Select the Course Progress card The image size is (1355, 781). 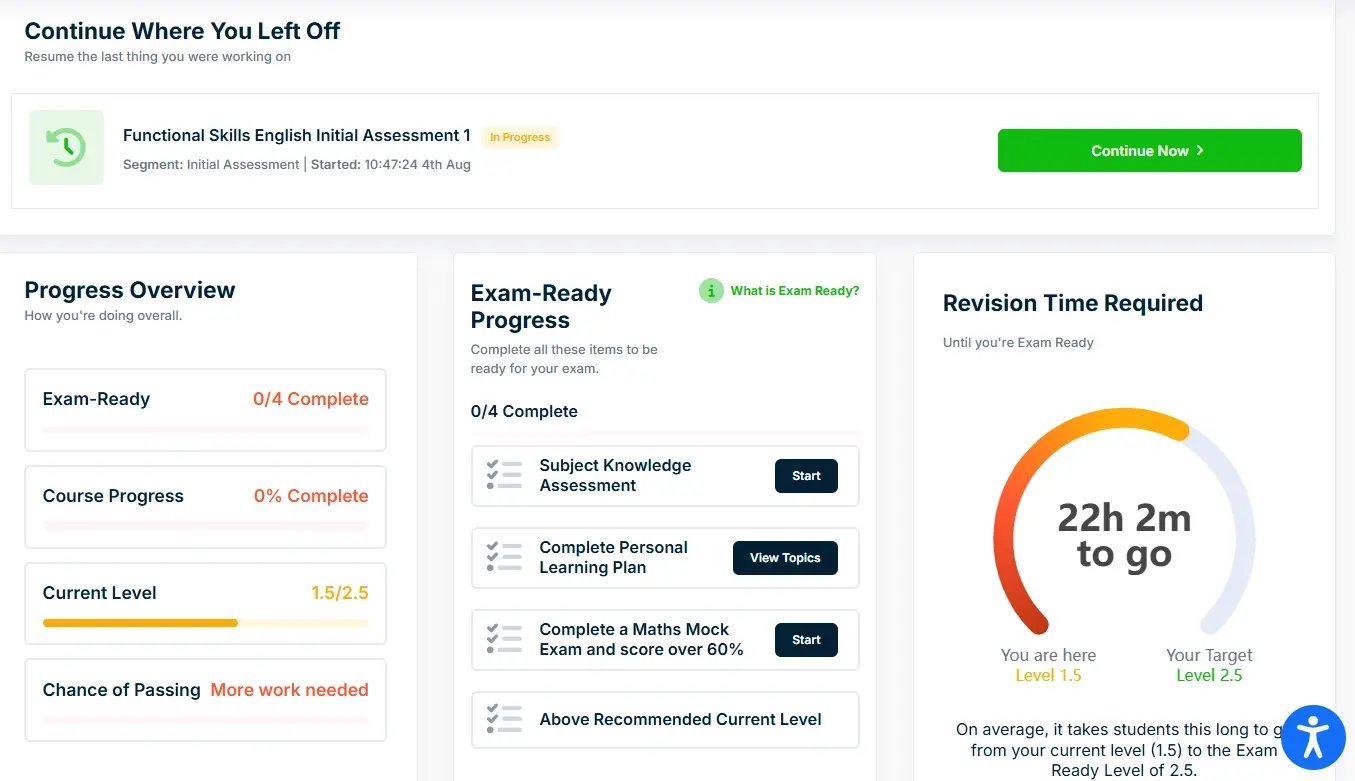pos(205,506)
